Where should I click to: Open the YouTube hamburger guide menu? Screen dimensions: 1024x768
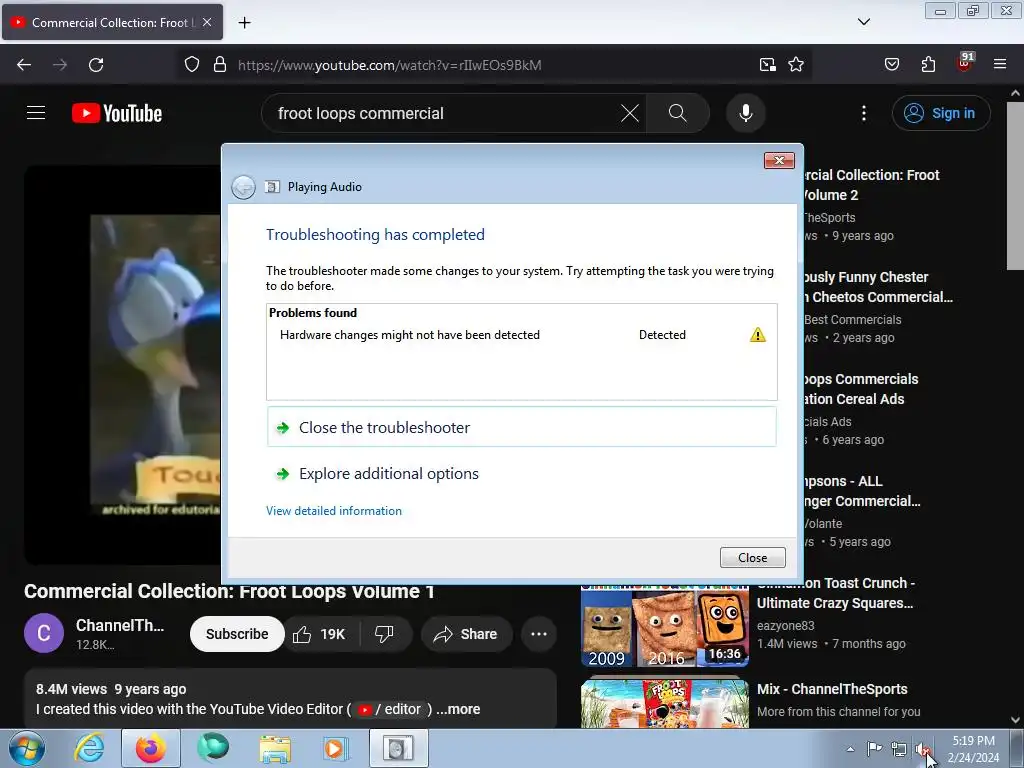[36, 113]
